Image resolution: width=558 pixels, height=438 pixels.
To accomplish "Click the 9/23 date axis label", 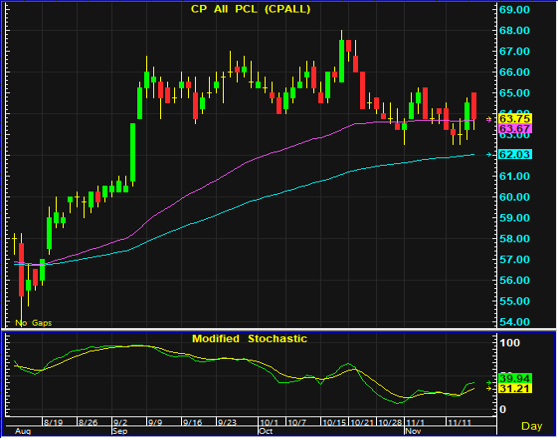I will [227, 423].
